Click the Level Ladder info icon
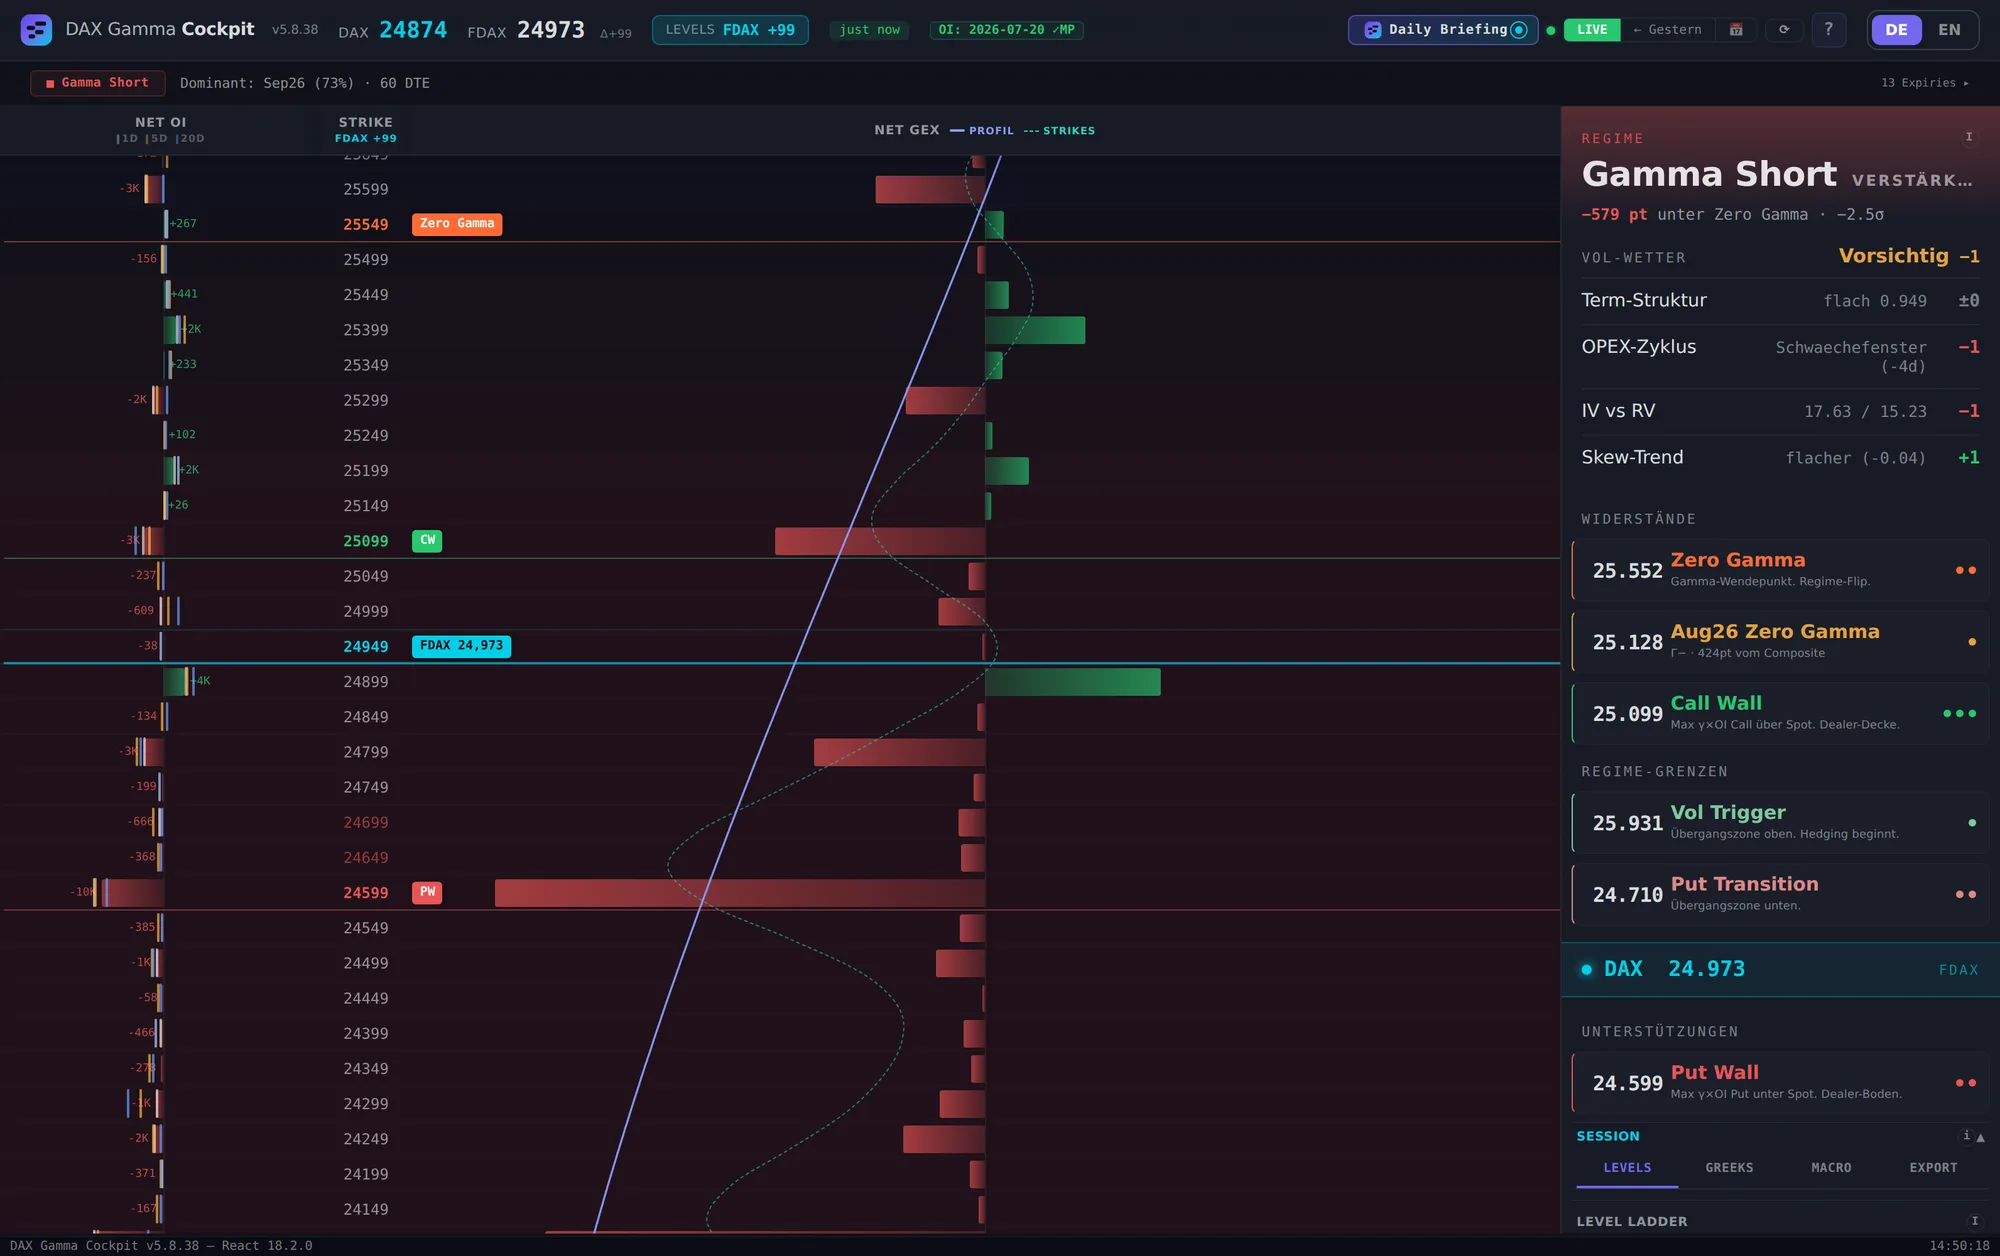The height and width of the screenshot is (1256, 2000). click(x=1974, y=1221)
